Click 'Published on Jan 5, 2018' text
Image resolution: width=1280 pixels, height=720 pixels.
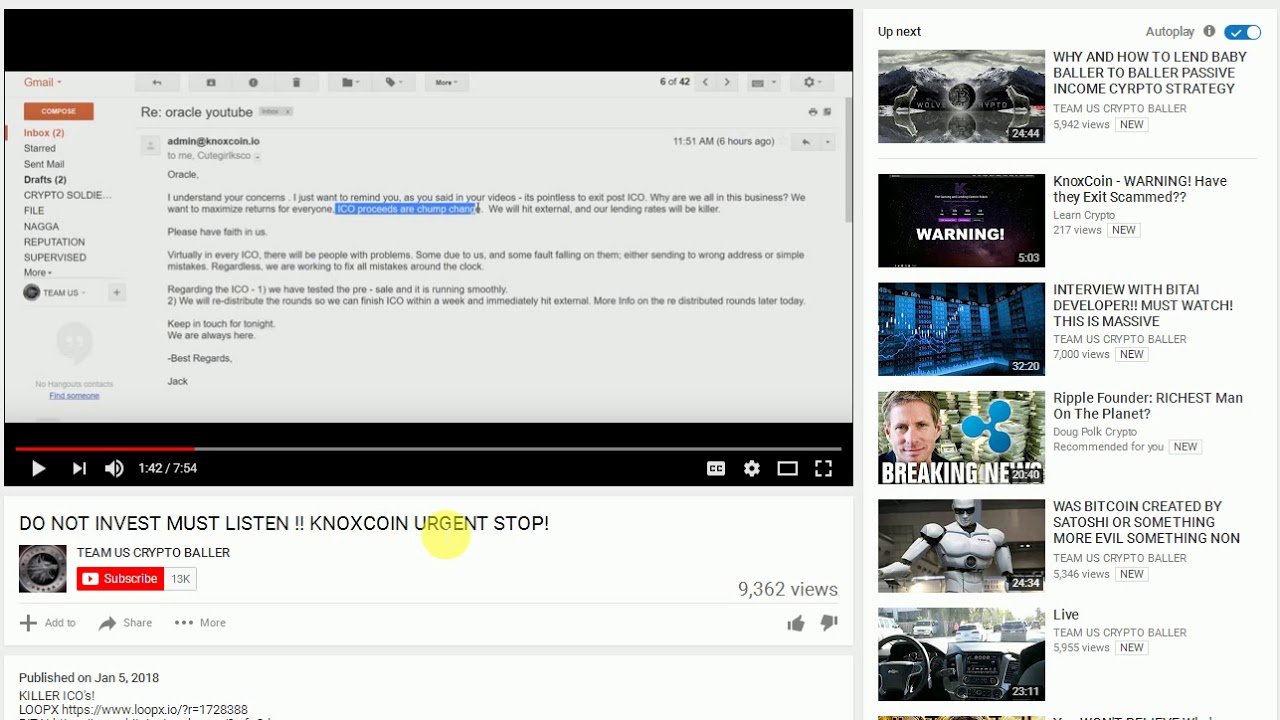pyautogui.click(x=89, y=678)
